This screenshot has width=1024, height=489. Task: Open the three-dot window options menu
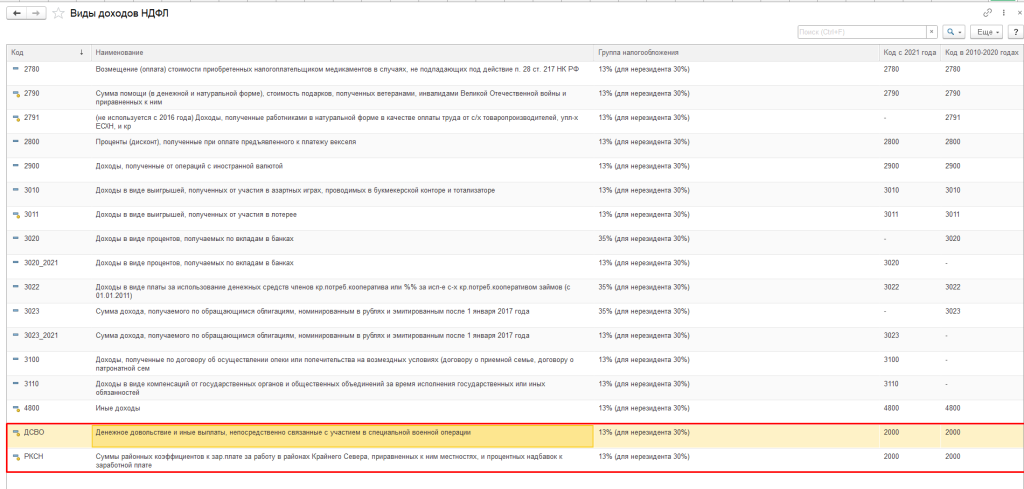tap(1001, 13)
